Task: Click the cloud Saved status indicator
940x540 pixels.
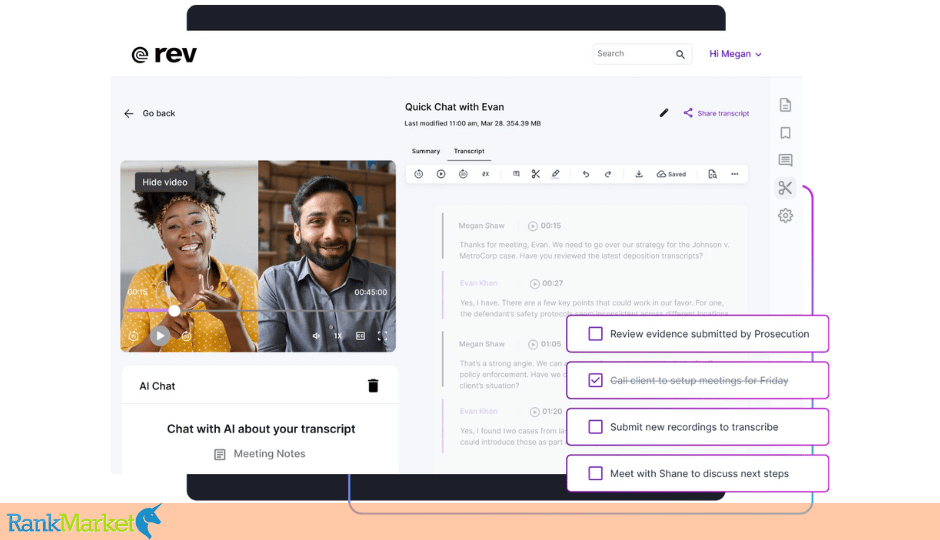Action: click(x=671, y=174)
